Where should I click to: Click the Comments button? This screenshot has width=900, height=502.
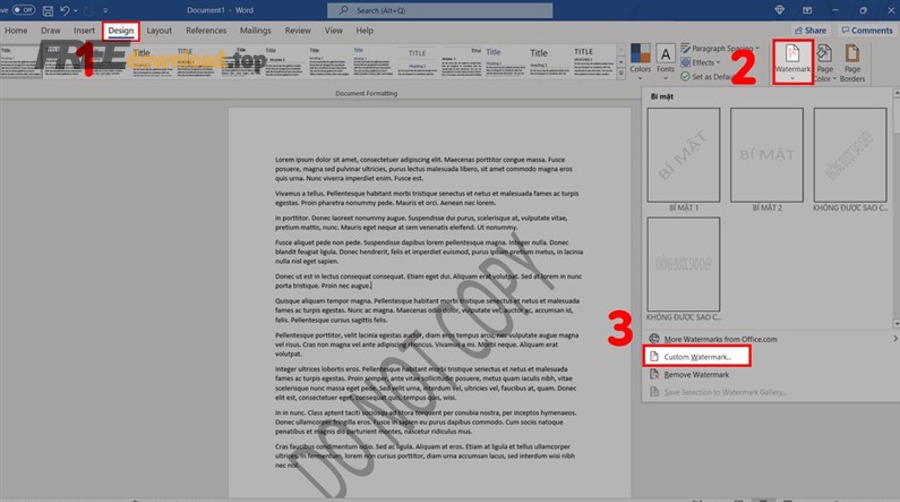[x=867, y=30]
